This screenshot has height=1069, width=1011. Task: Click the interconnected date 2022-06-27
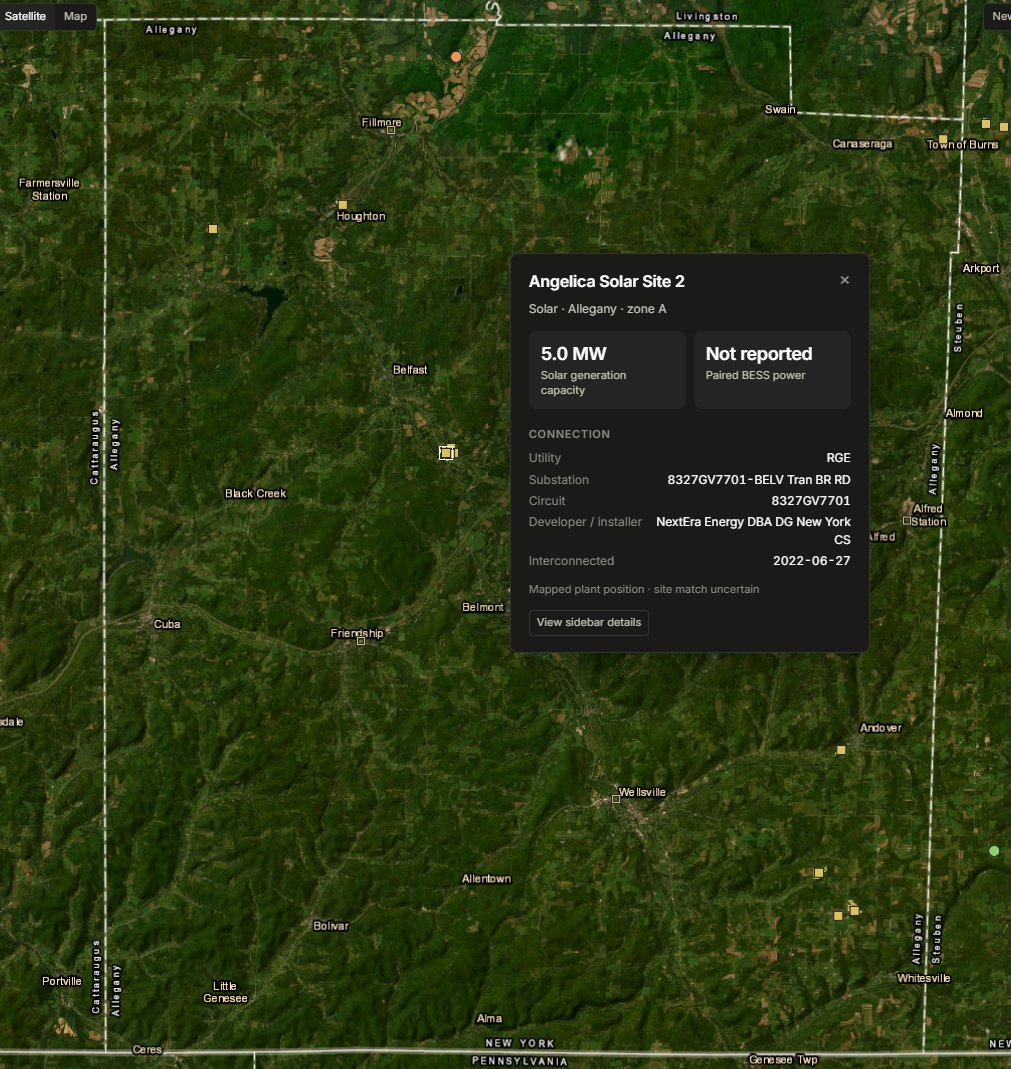click(811, 561)
